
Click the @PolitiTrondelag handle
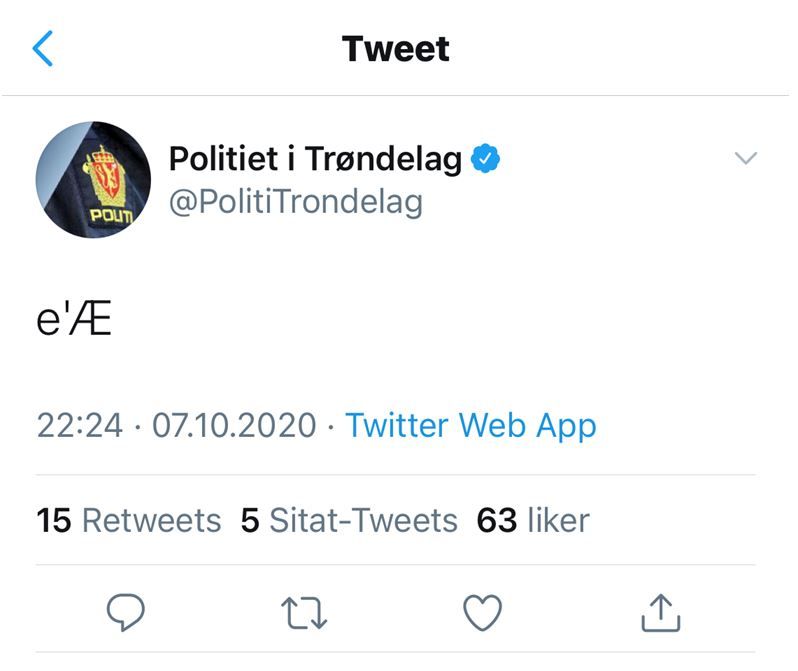click(295, 202)
